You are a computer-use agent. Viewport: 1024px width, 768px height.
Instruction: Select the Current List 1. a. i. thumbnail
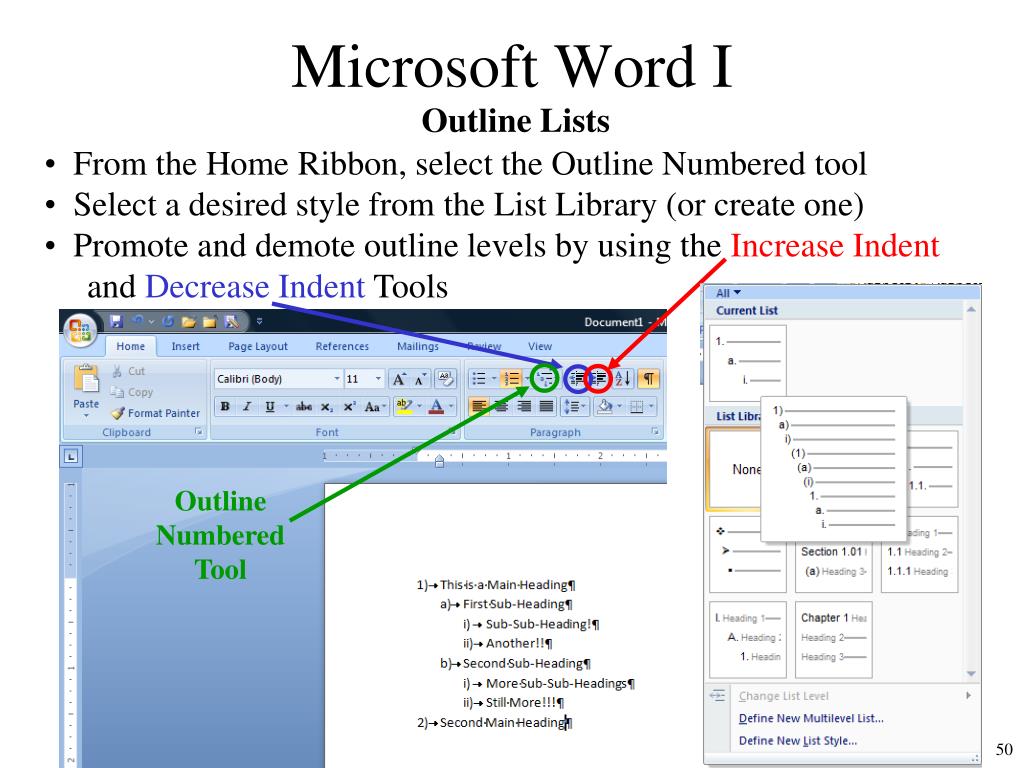point(748,363)
